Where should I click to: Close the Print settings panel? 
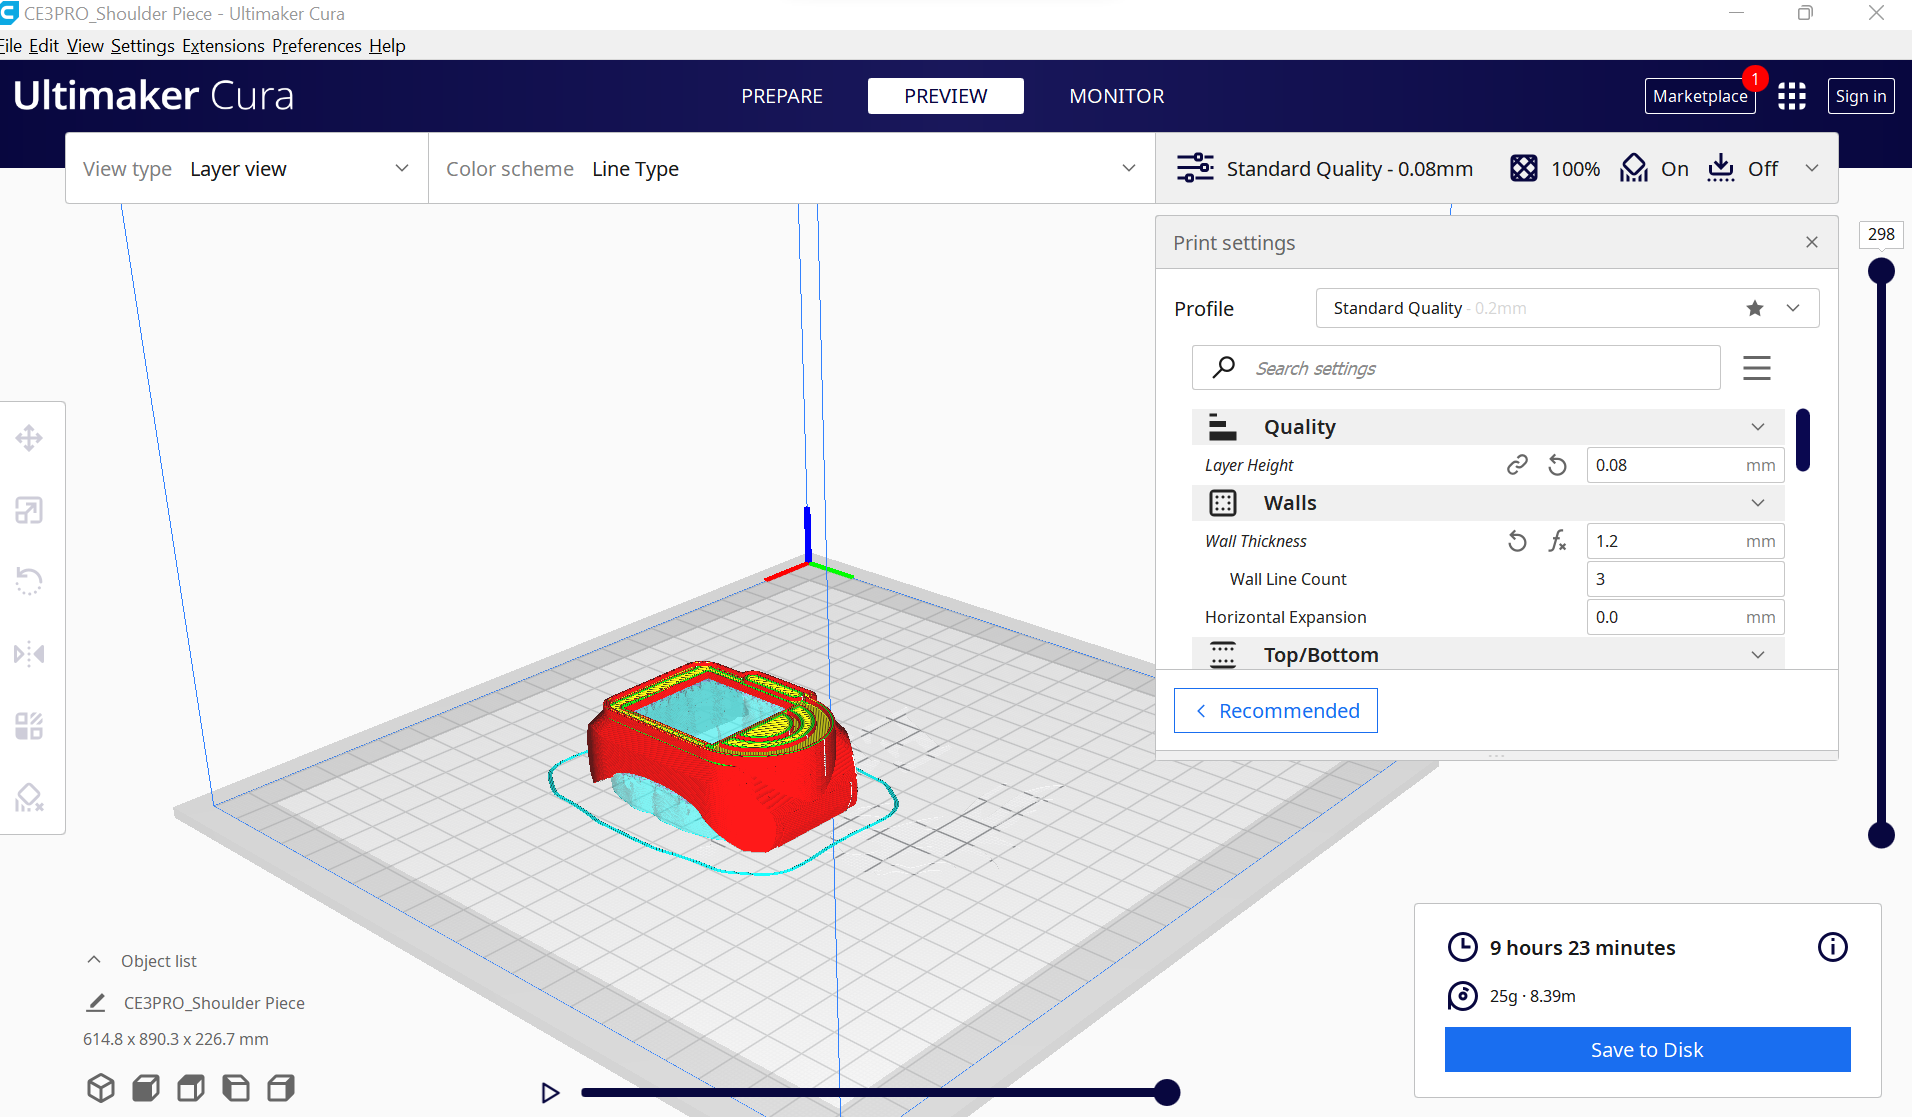[x=1812, y=242]
